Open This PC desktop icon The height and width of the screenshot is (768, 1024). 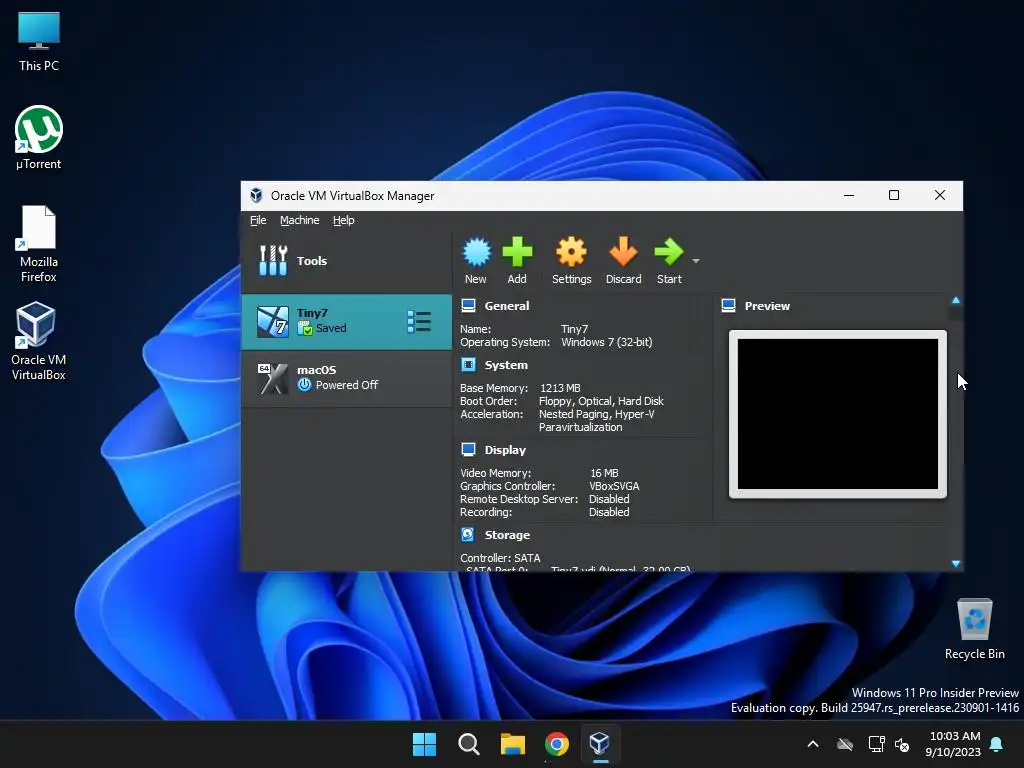click(39, 40)
